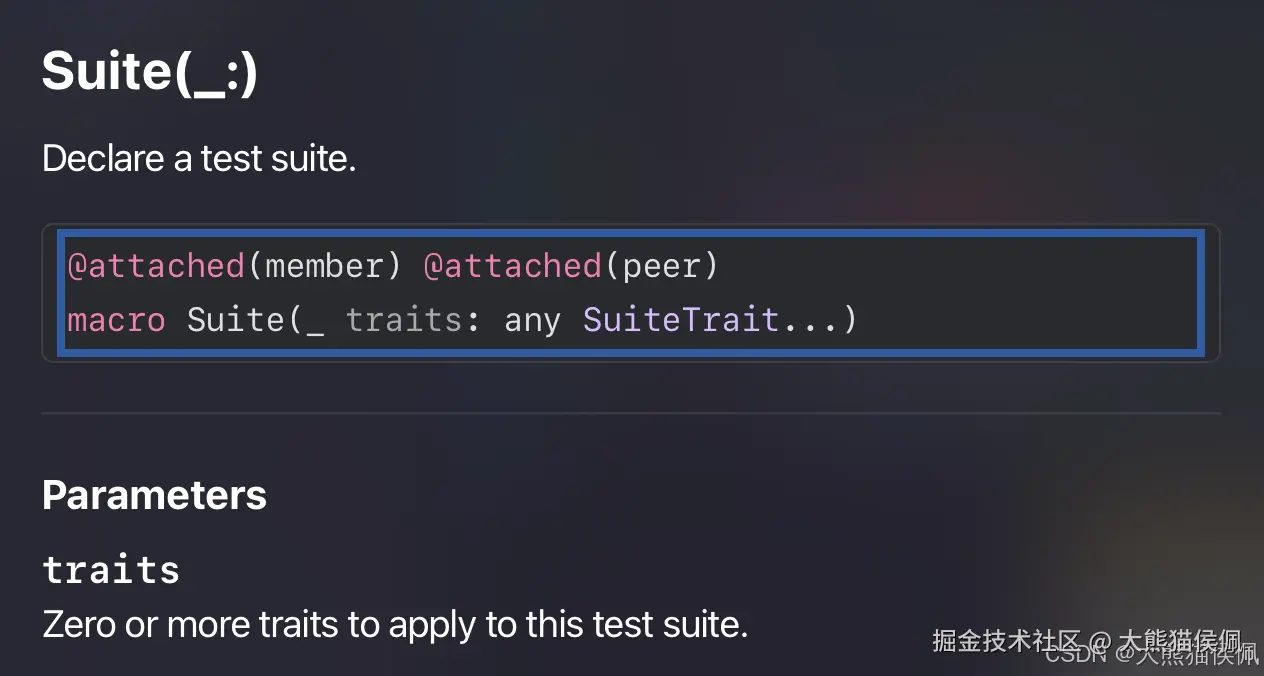1264x676 pixels.
Task: Select the "Declare a test suite." summary text
Action: (199, 158)
